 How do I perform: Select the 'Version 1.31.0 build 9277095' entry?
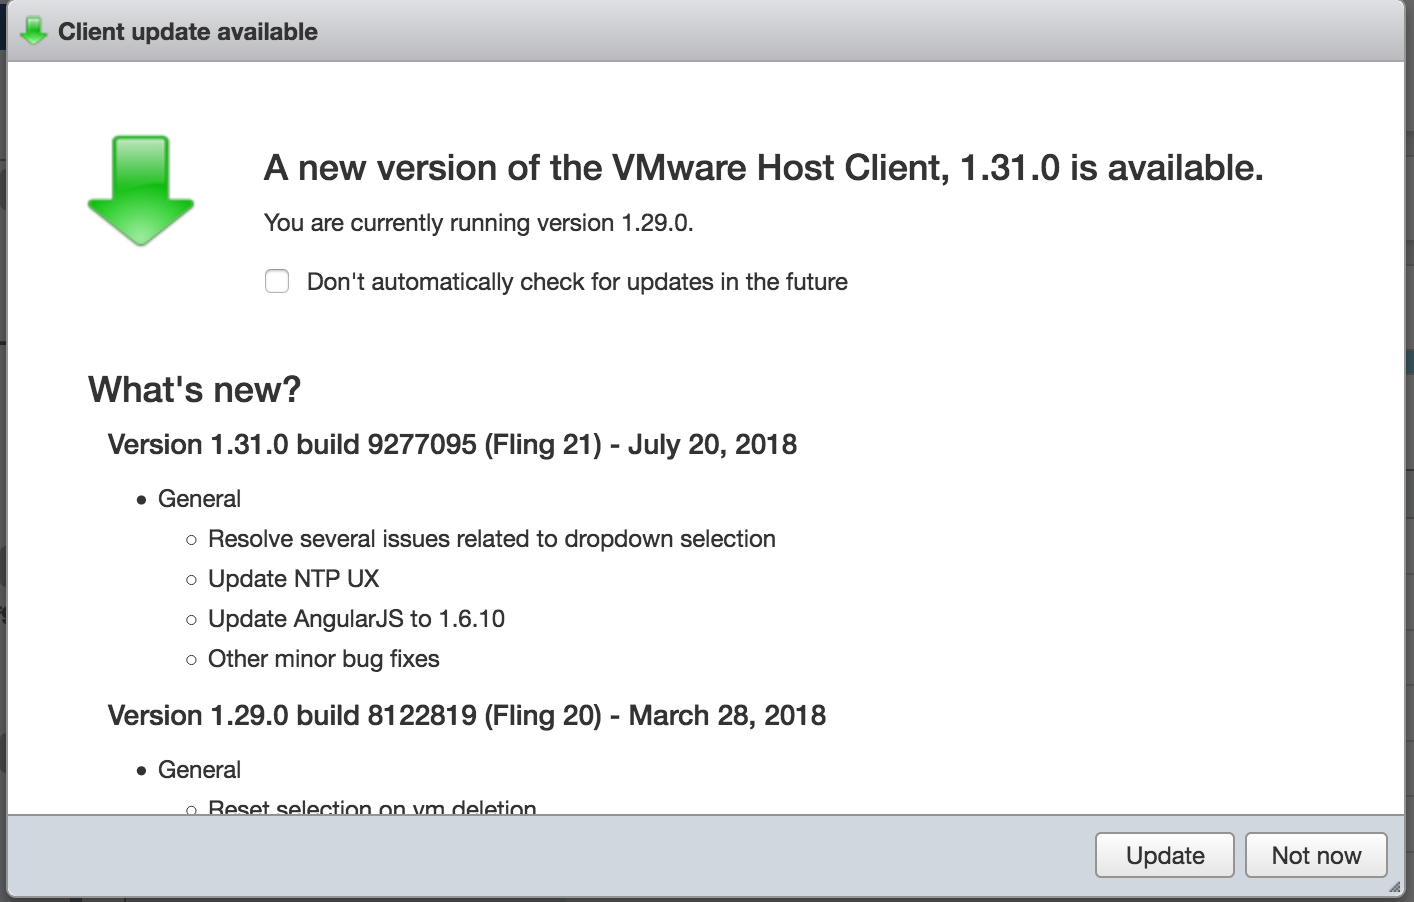451,444
